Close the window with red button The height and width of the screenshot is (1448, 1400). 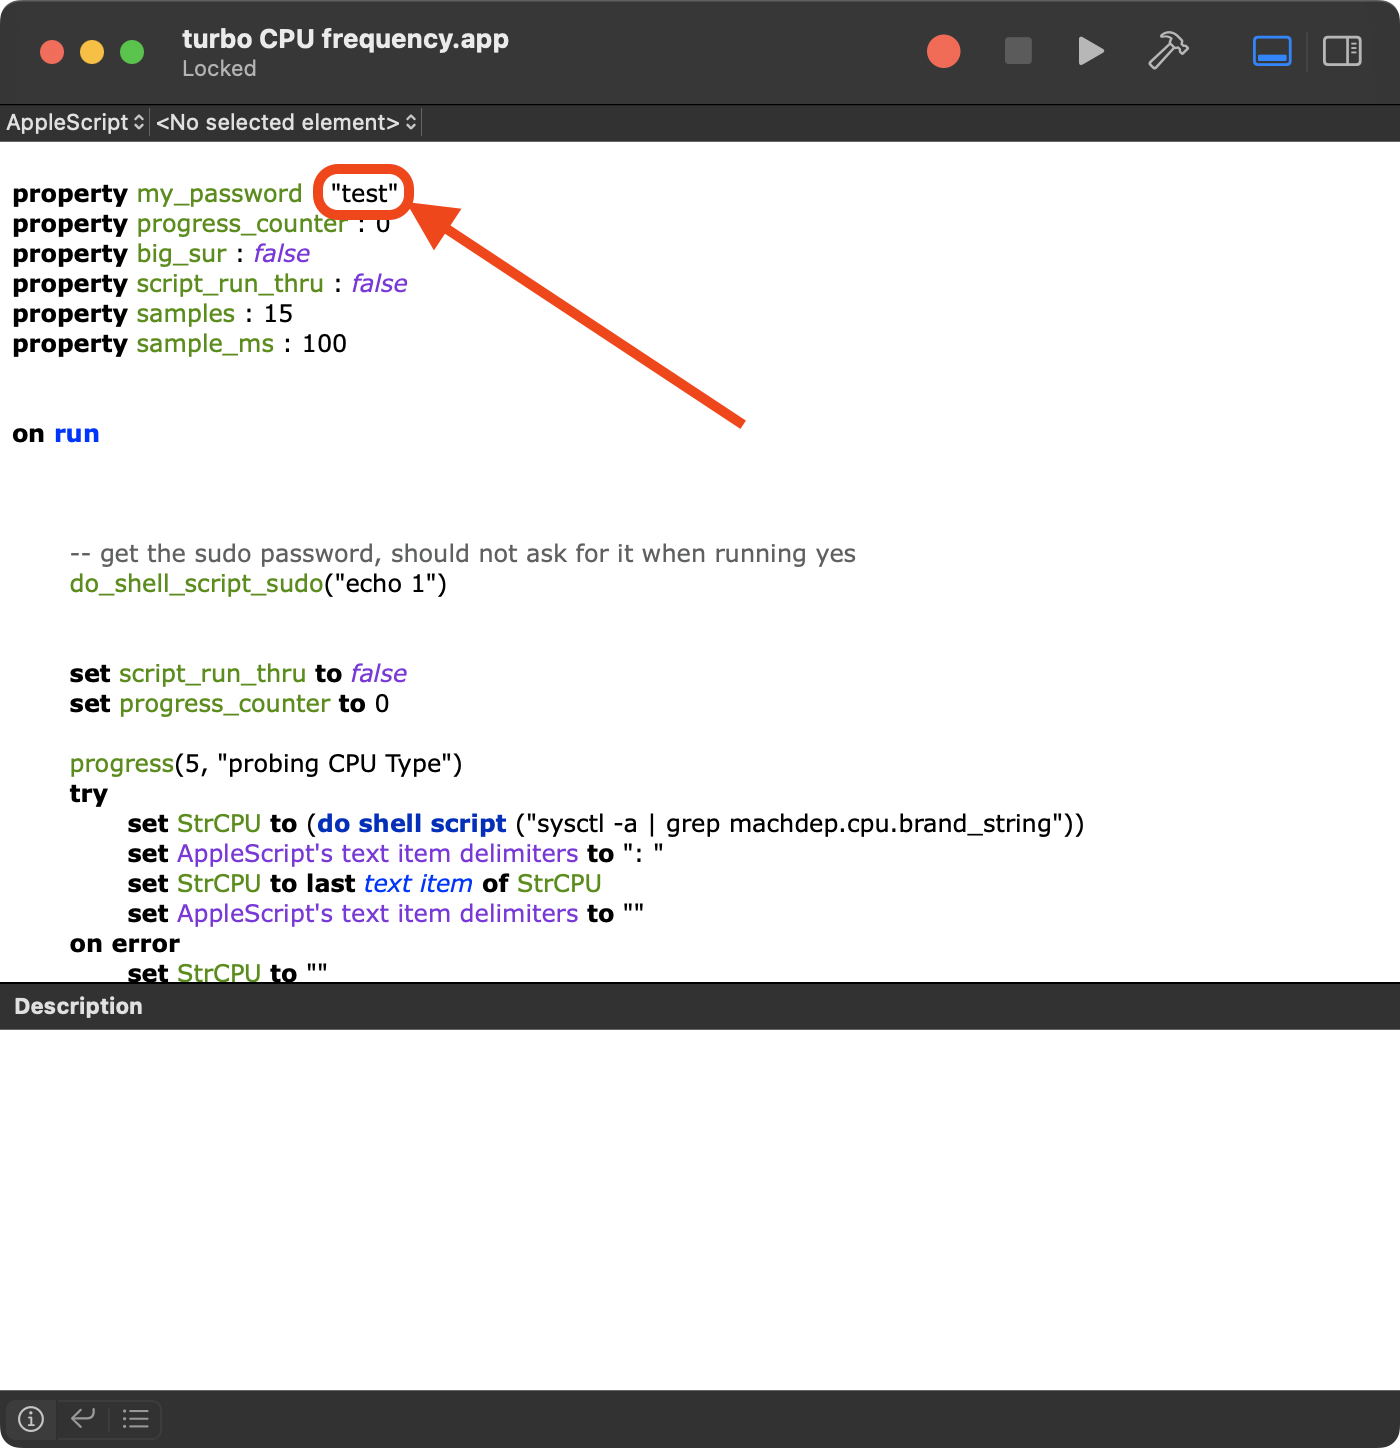52,52
